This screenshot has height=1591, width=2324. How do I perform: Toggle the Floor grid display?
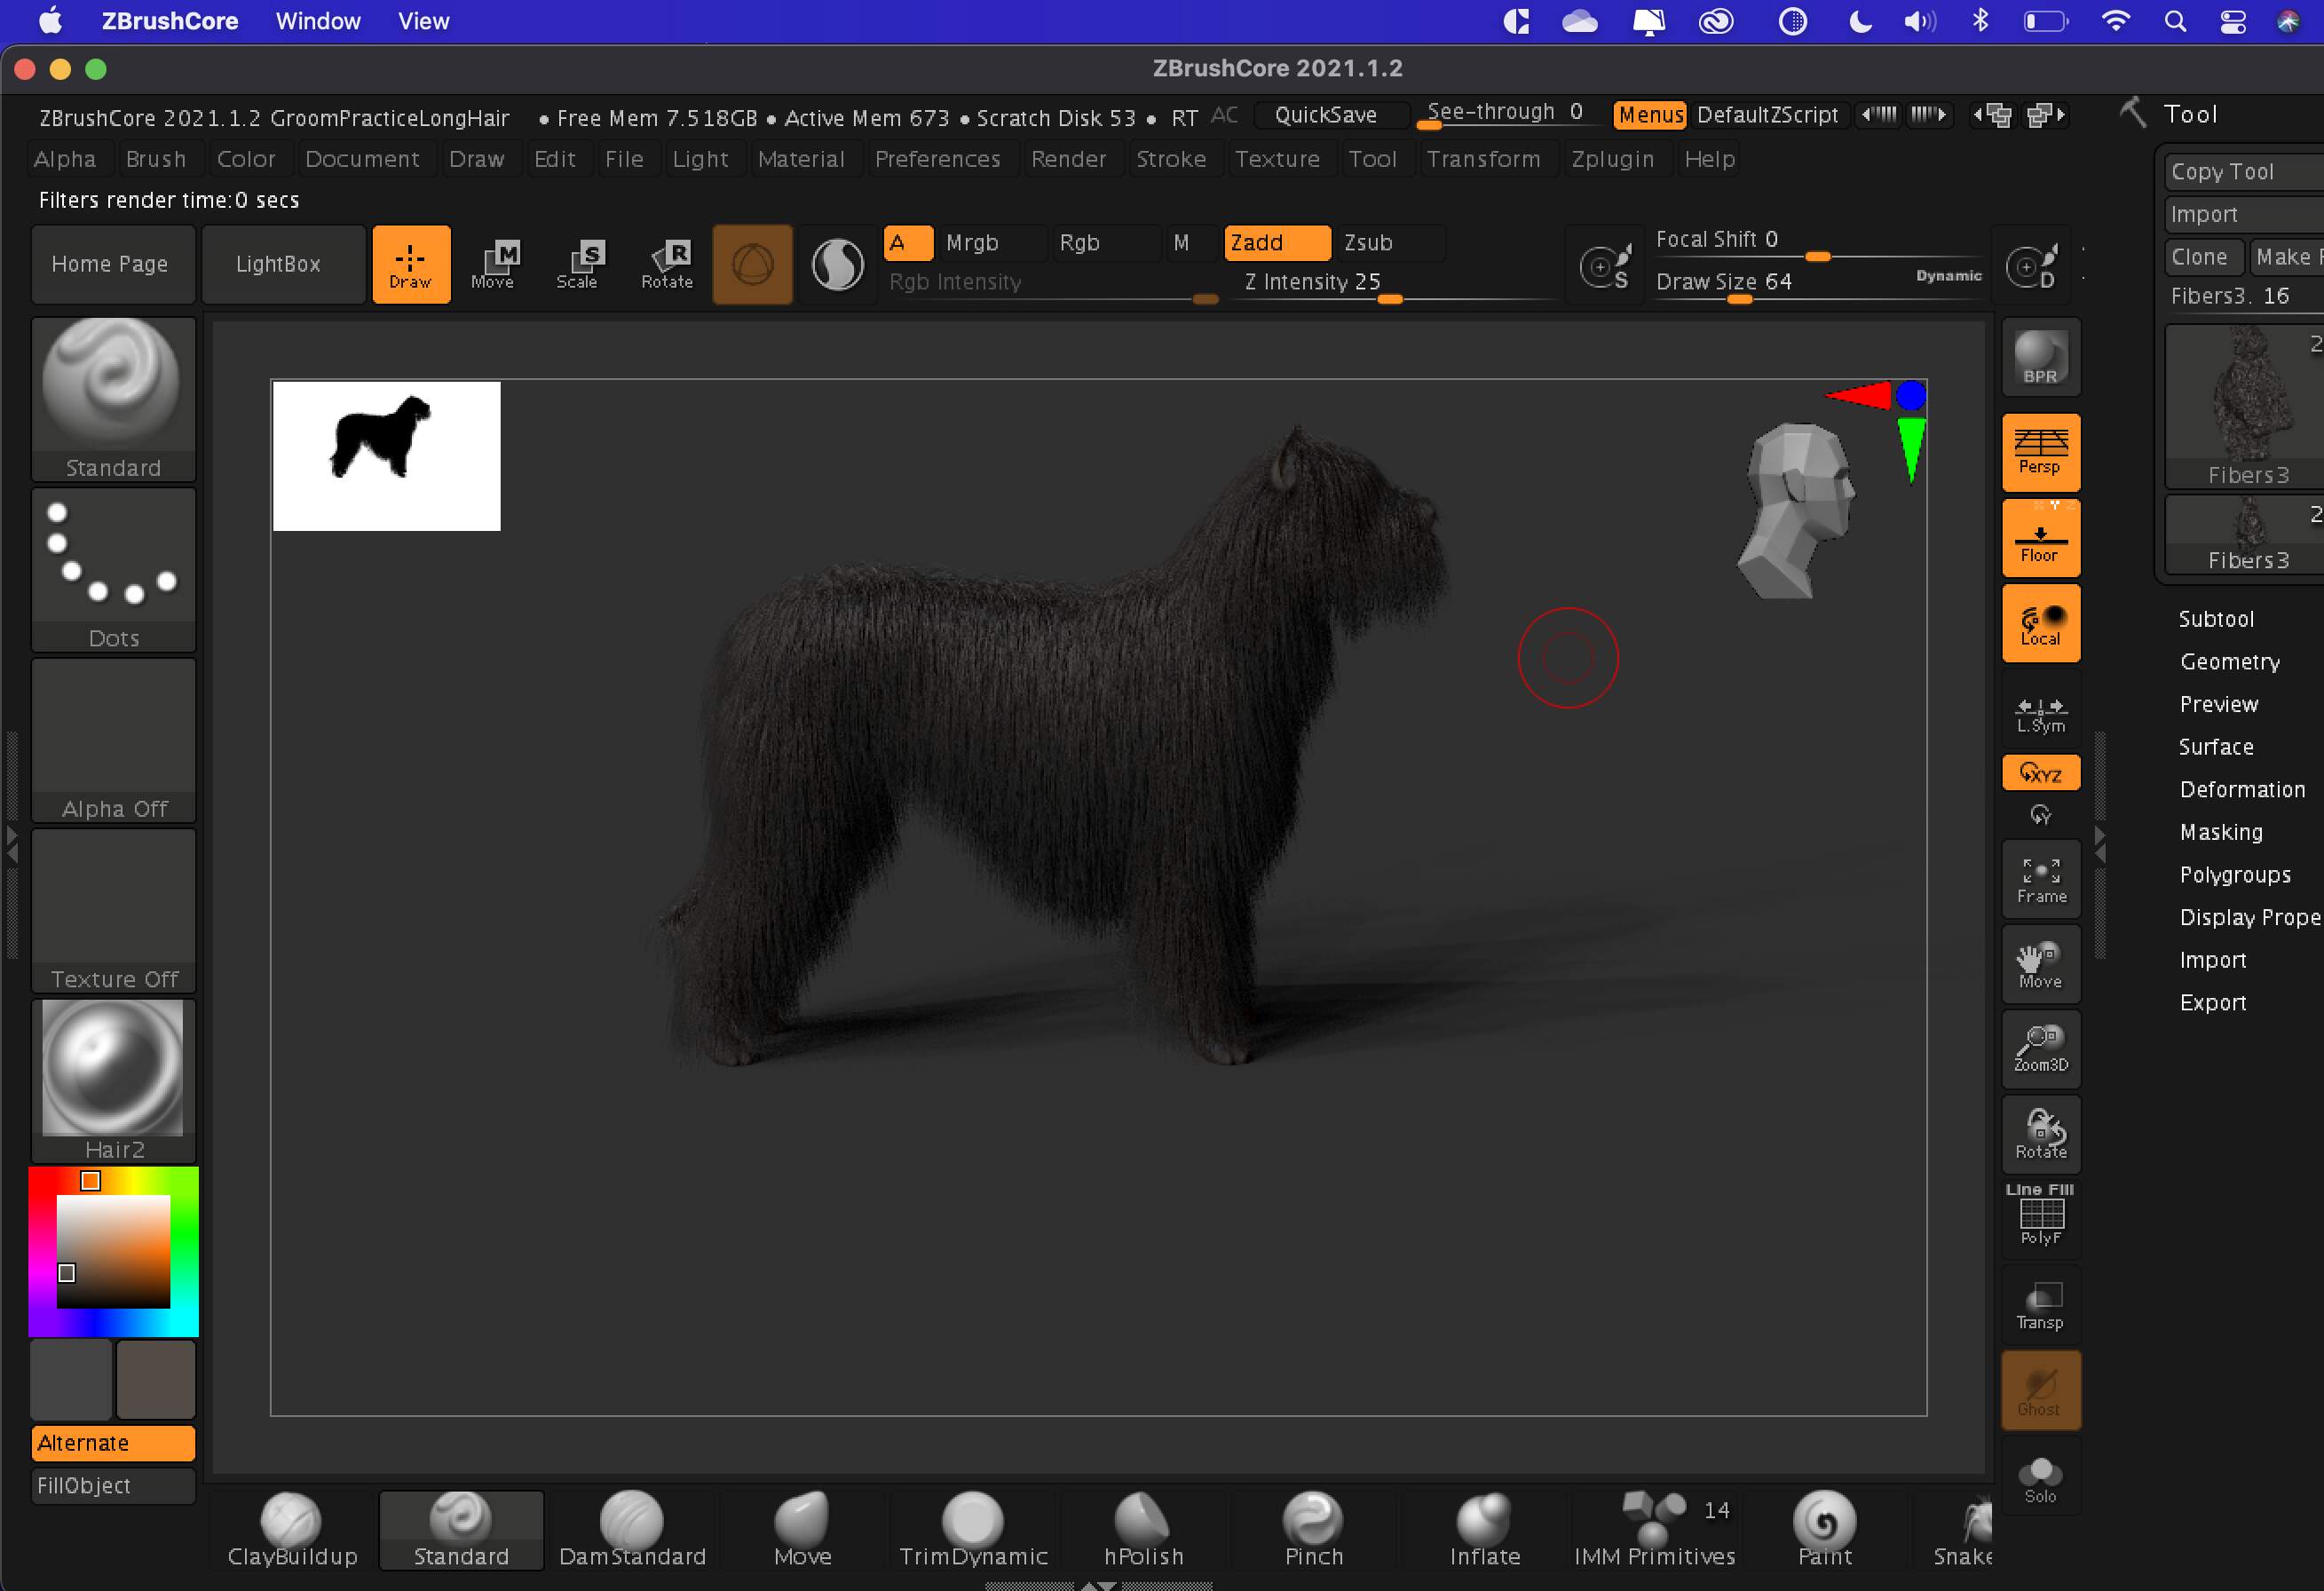[x=2040, y=537]
